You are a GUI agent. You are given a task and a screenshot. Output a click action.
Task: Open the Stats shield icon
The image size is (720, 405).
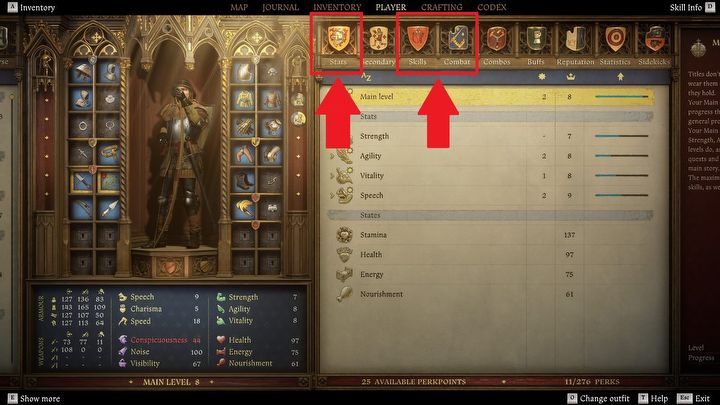coord(338,39)
